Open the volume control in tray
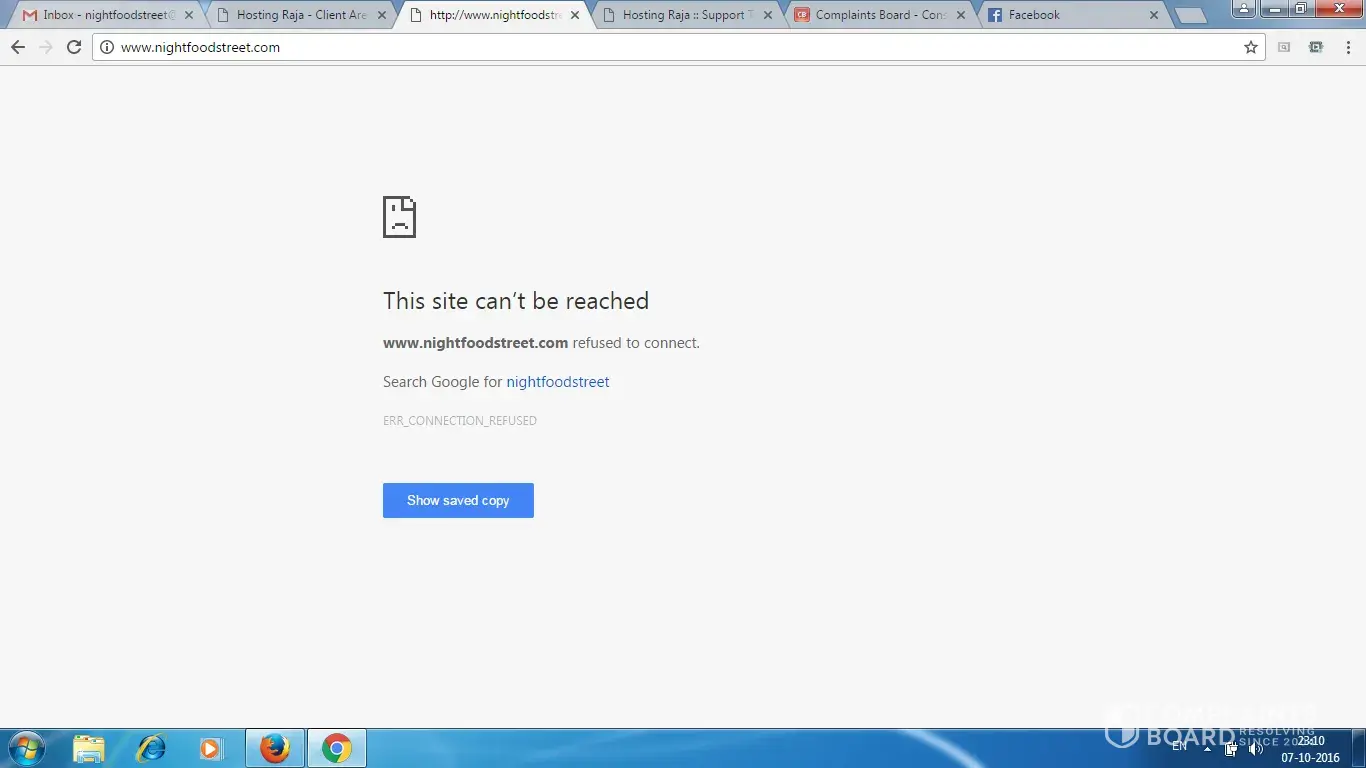Viewport: 1366px width, 768px height. pos(1256,749)
